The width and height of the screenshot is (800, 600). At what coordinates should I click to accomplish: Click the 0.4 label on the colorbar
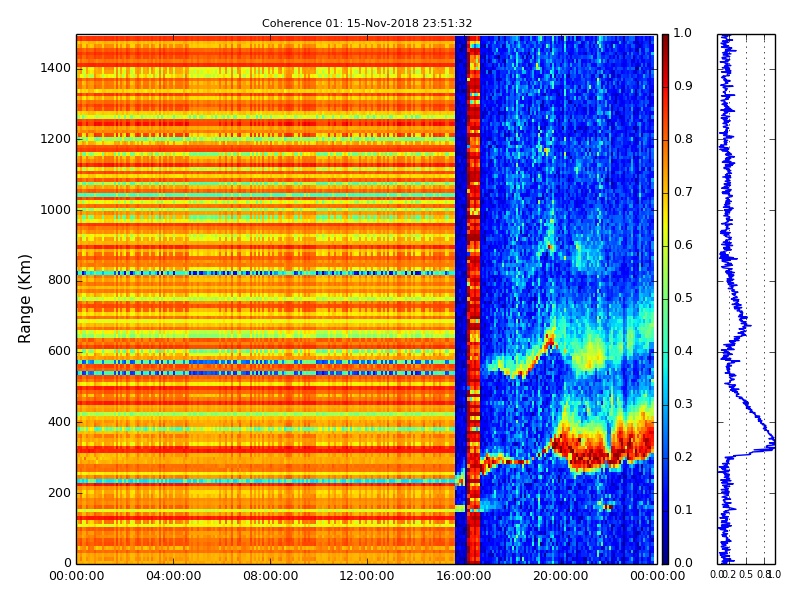pos(683,351)
